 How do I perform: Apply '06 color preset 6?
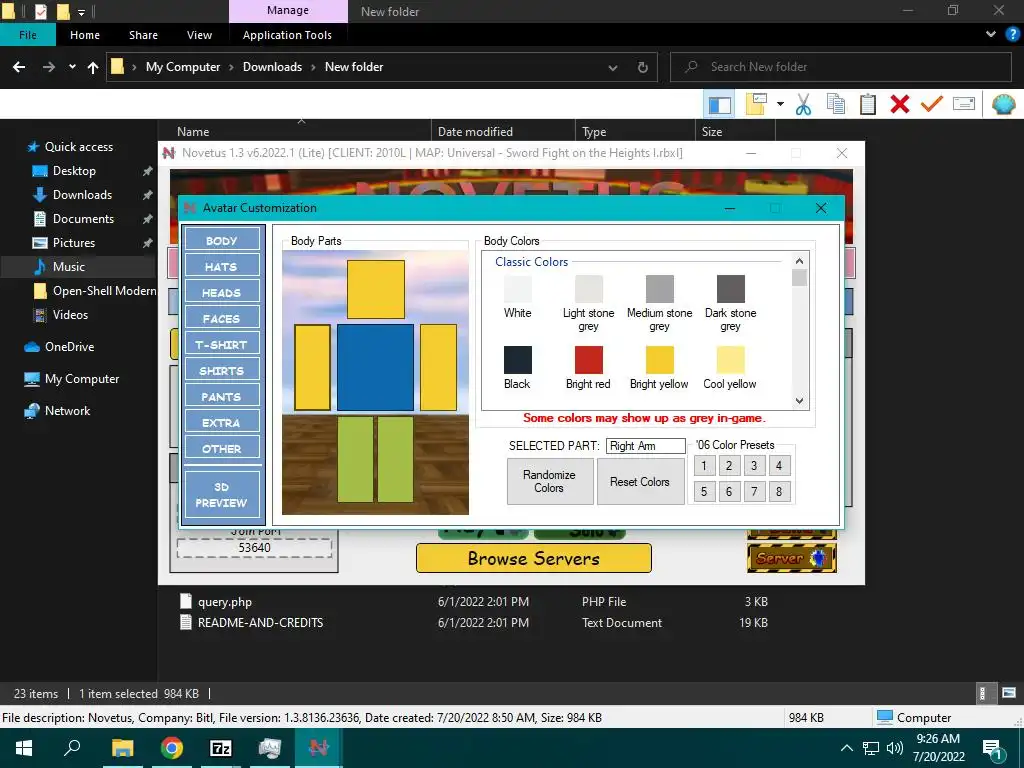coord(729,491)
